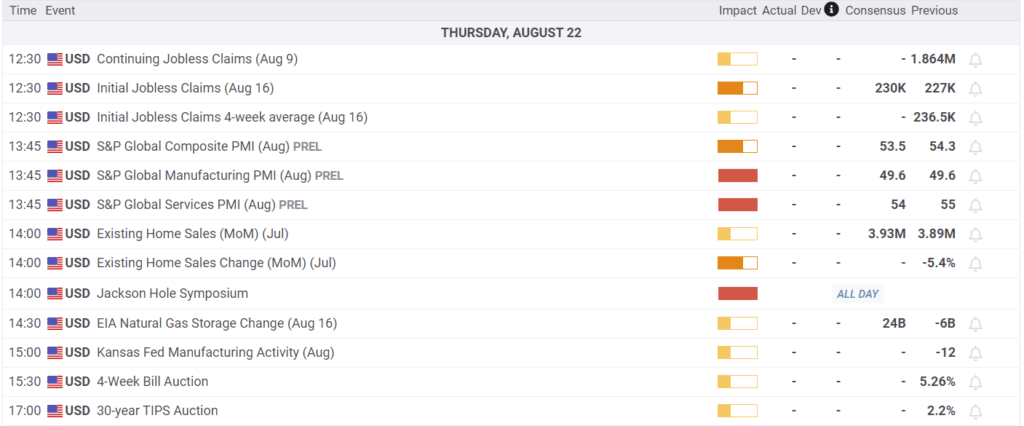Click bell icon for 30-year TIPS Auction
Screen dimensions: 1024x426
click(975, 411)
